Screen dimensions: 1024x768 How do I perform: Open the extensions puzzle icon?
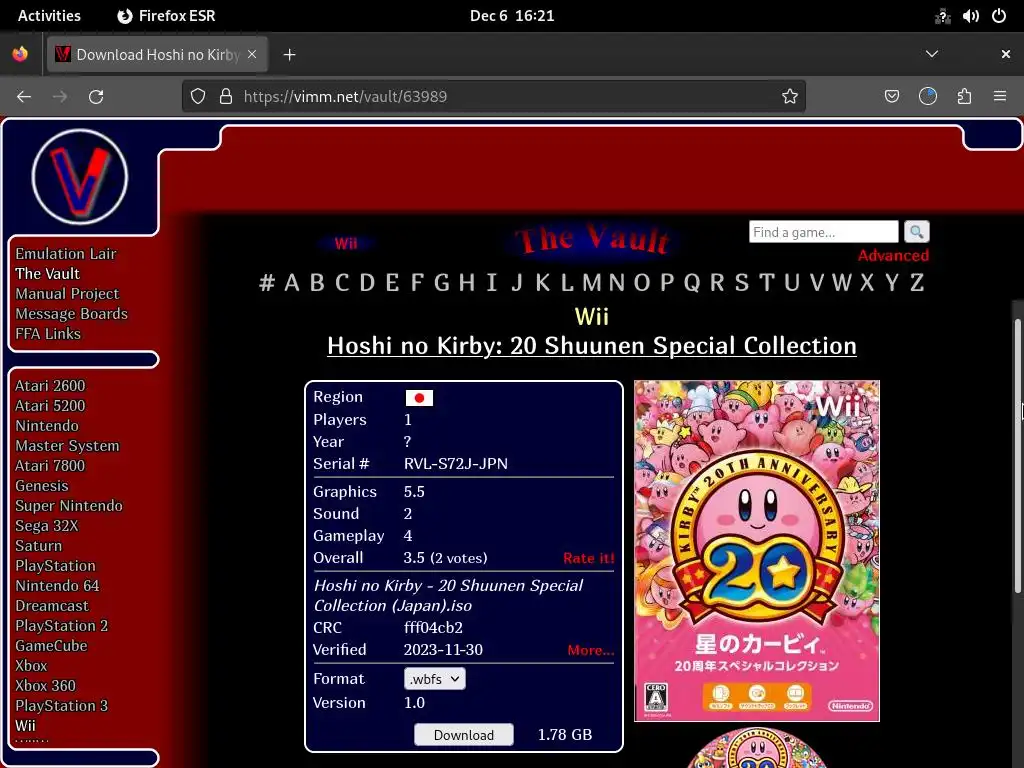click(964, 97)
